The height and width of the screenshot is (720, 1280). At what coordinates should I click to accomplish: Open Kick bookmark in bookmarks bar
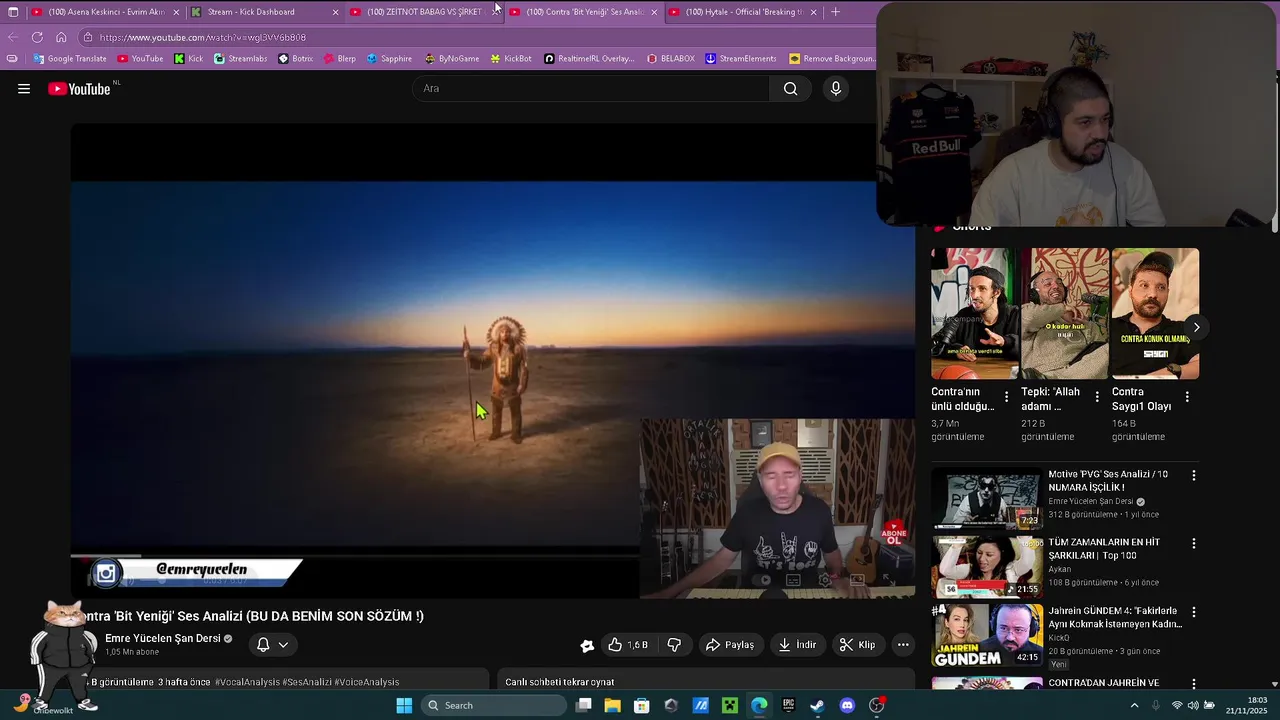tap(188, 58)
